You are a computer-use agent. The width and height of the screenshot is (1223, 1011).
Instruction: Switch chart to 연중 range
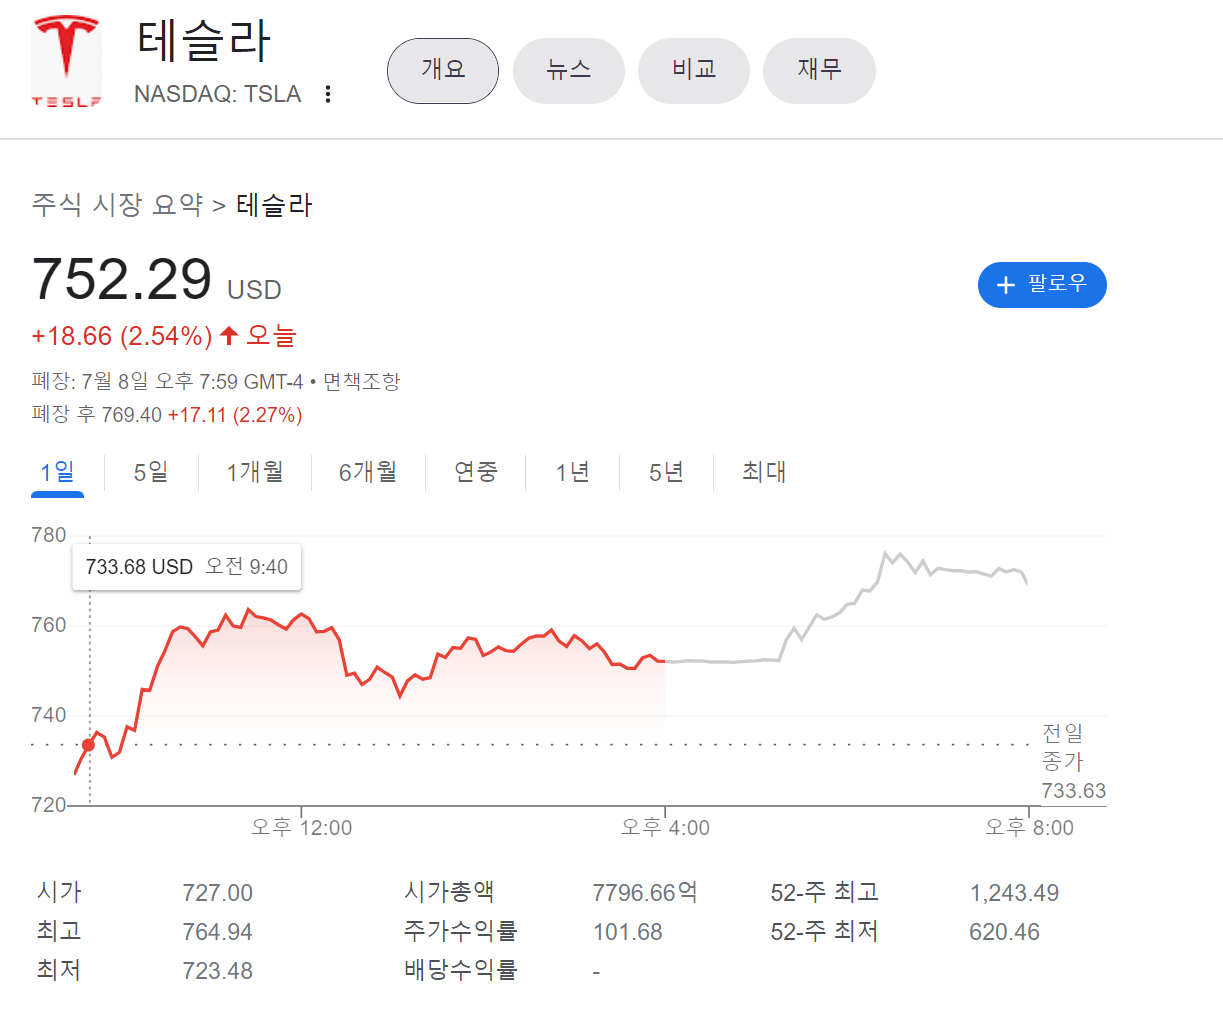tap(476, 472)
